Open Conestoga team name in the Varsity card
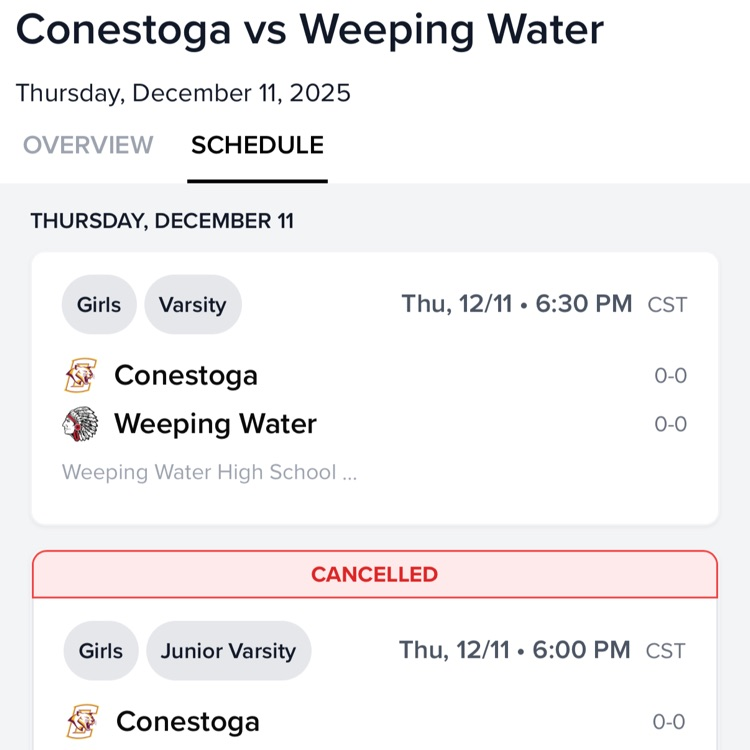This screenshot has width=750, height=750. pyautogui.click(x=186, y=376)
